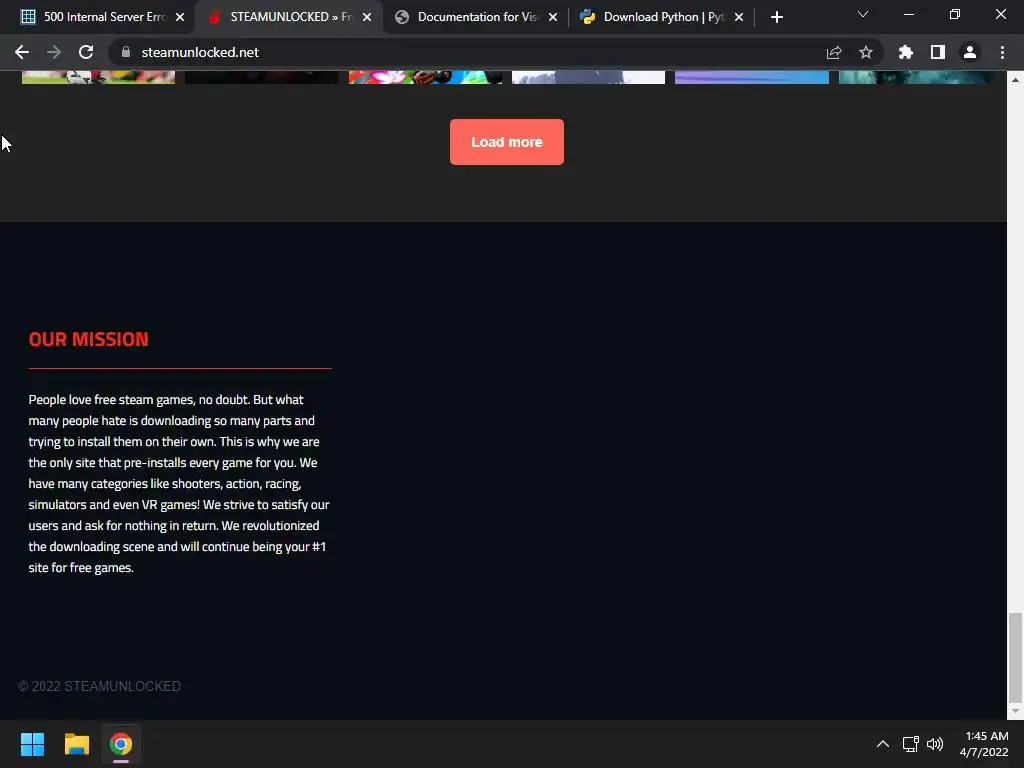Click the Documentation tab globe favicon

pos(402,17)
